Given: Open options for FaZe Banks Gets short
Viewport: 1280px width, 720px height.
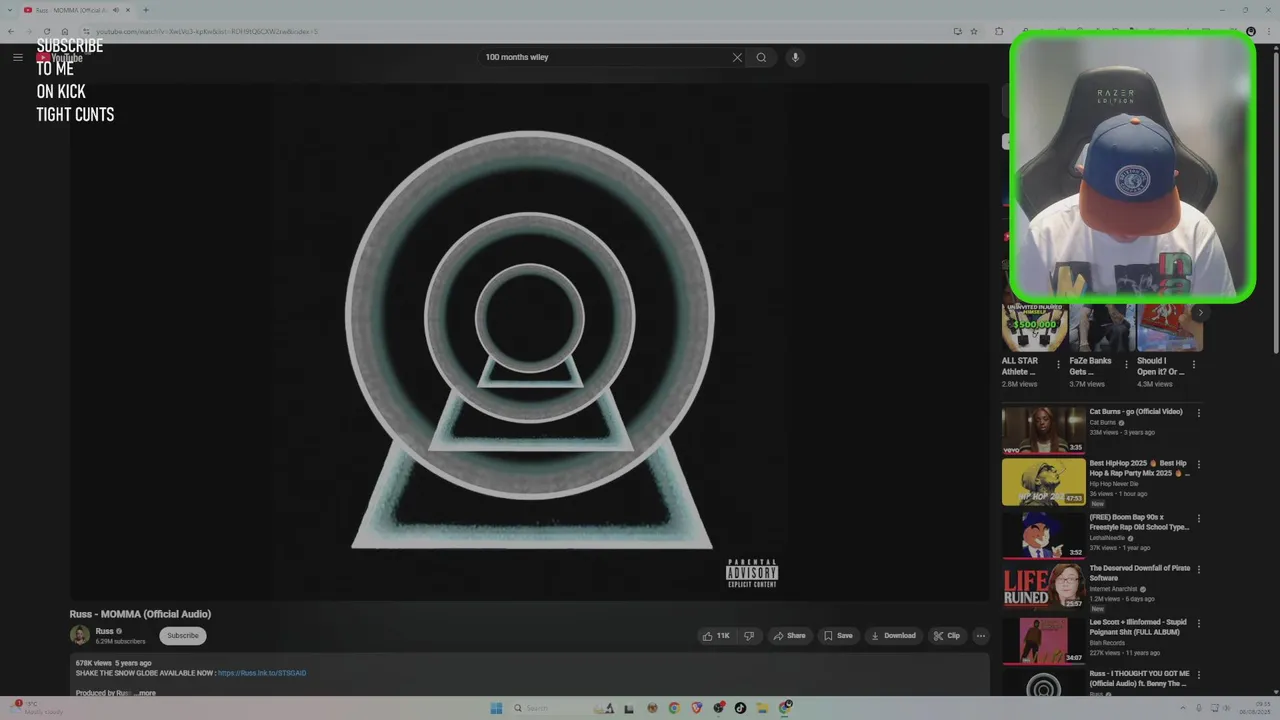Looking at the screenshot, I should tap(1126, 365).
